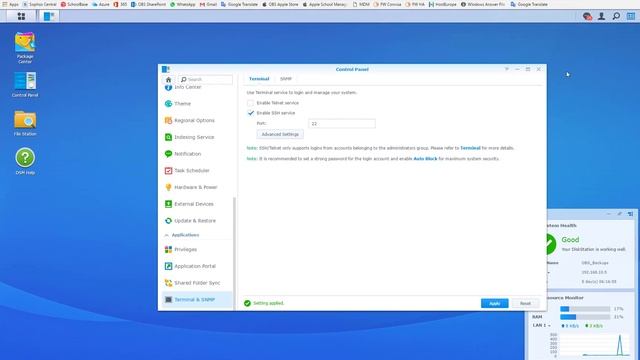Open the Apps bookmark in the browser bar
Image resolution: width=640 pixels, height=360 pixels.
(11, 4)
